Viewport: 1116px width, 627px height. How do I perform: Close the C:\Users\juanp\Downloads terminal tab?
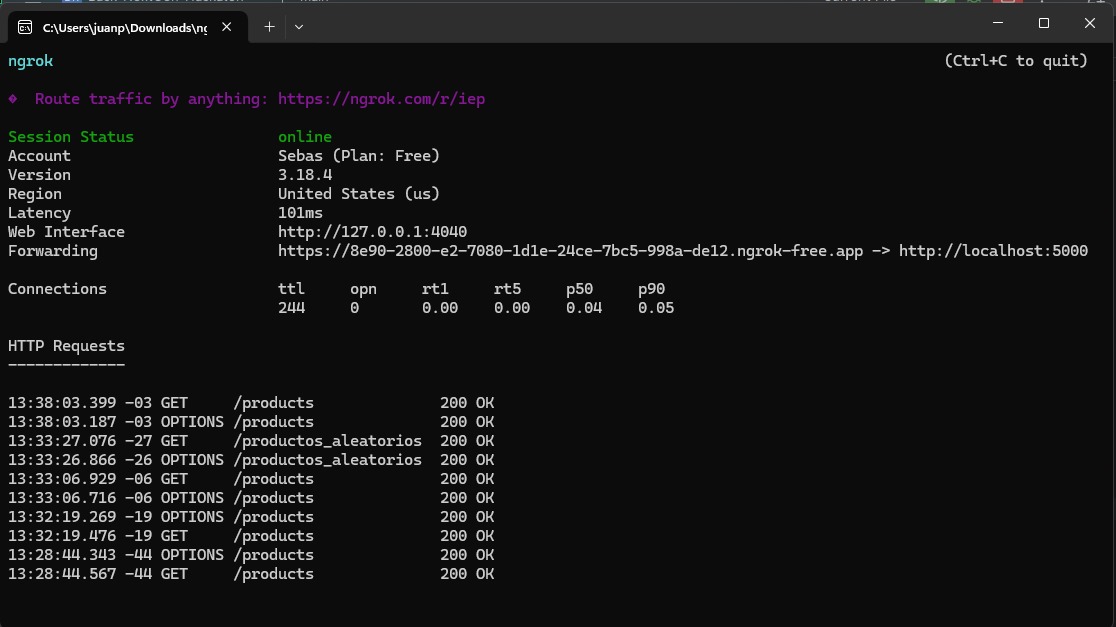coord(226,27)
